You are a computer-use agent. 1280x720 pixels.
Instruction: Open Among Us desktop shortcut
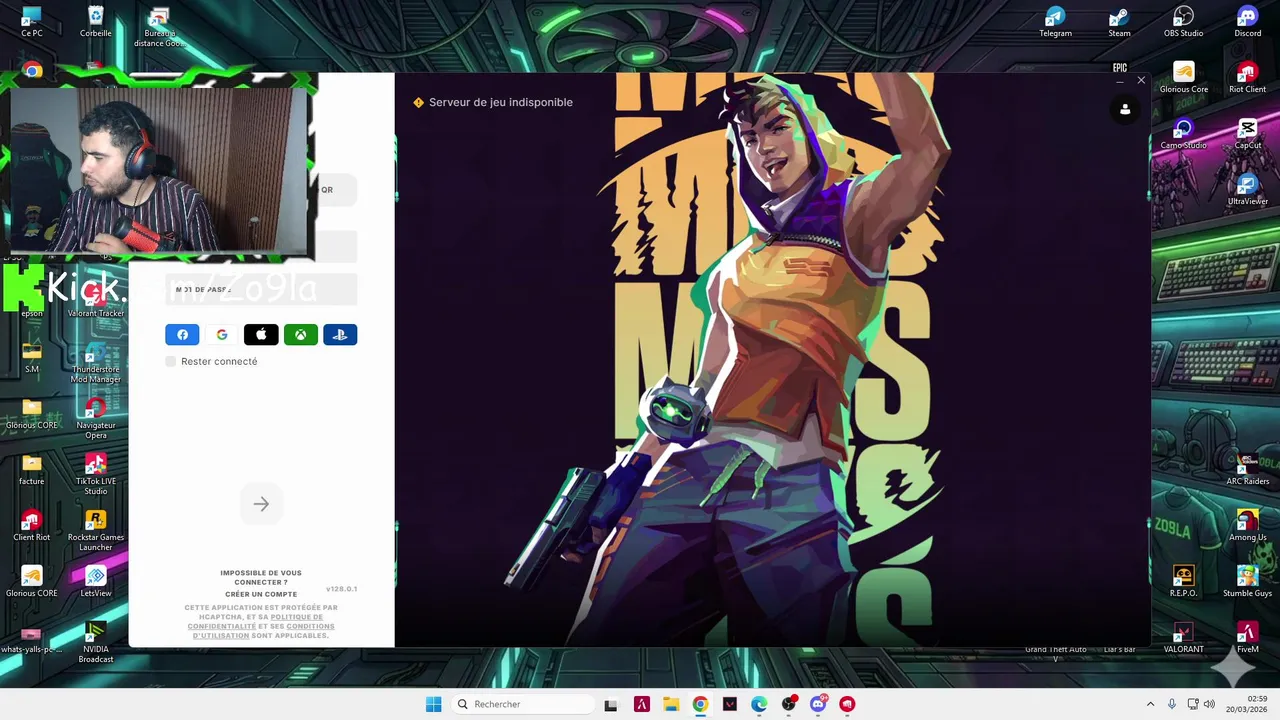(x=1247, y=526)
